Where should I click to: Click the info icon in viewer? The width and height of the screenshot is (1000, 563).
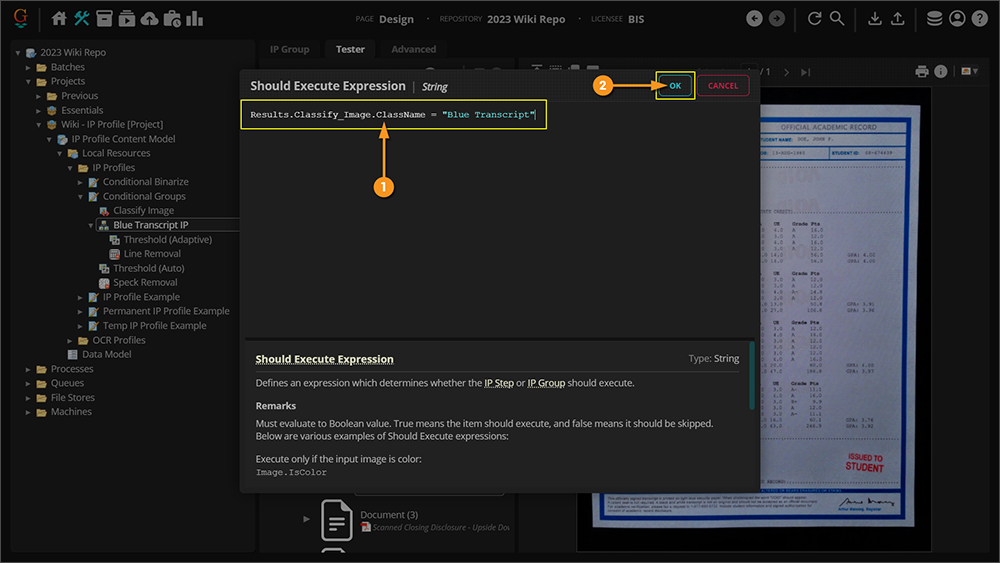point(941,71)
